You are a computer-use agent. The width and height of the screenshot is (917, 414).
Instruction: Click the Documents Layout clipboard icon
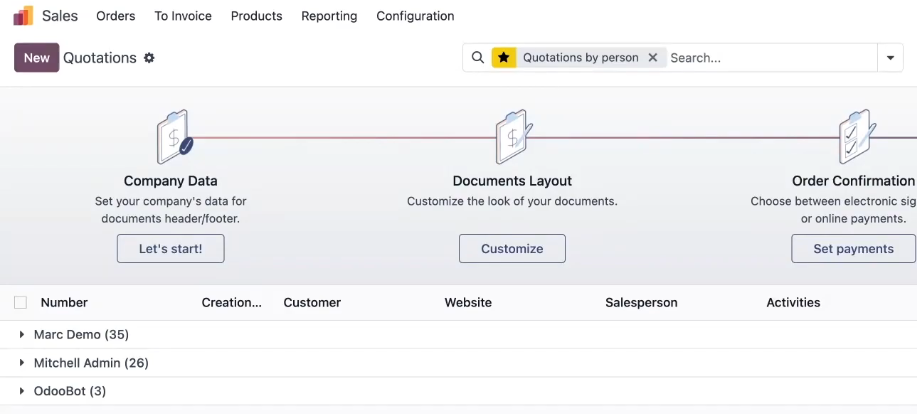[x=513, y=137]
